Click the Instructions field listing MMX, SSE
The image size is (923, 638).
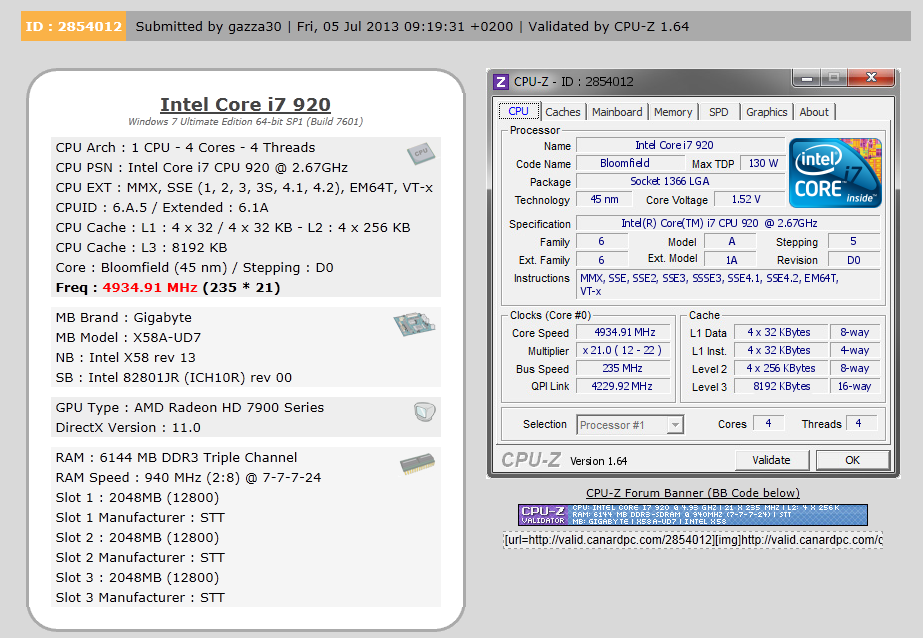(x=728, y=284)
